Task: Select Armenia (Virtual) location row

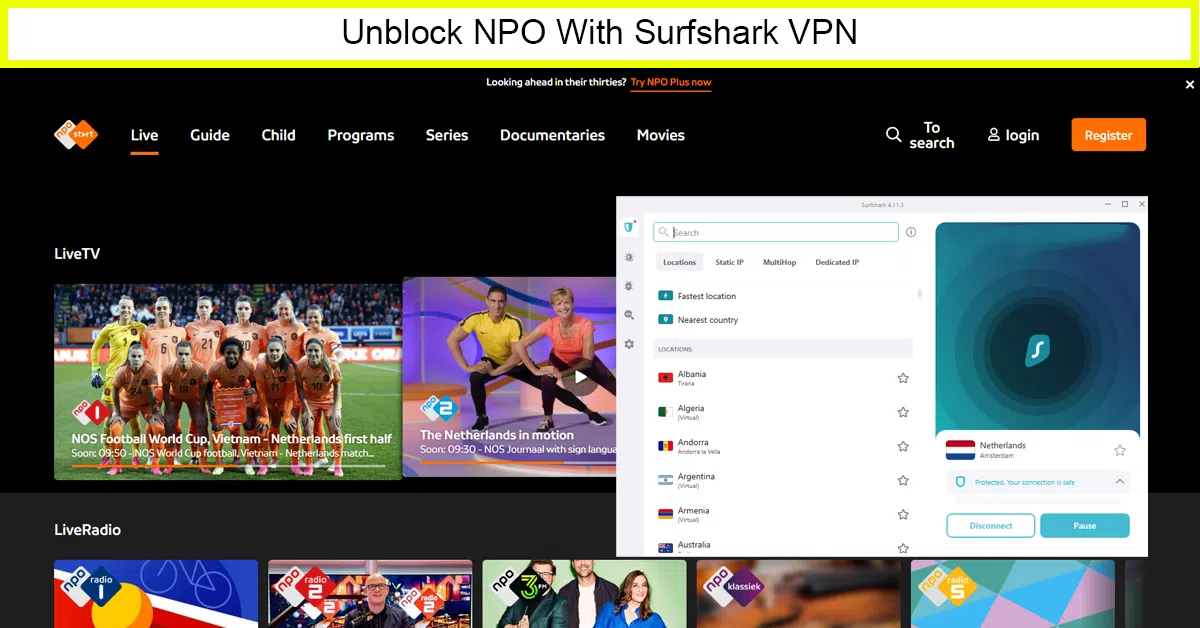Action: point(783,514)
